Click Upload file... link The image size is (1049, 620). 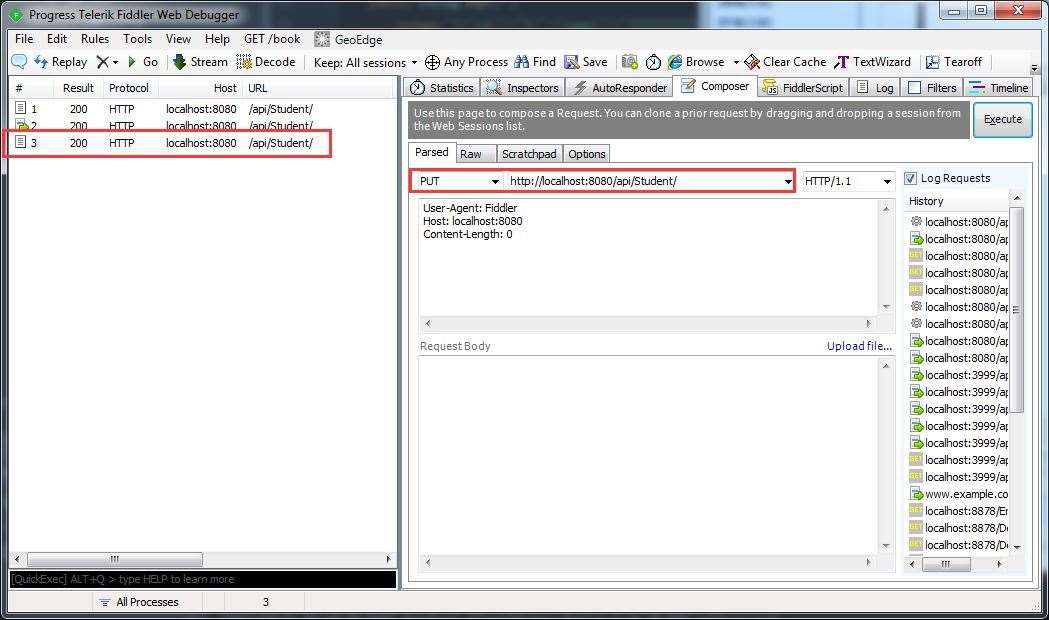(x=859, y=346)
